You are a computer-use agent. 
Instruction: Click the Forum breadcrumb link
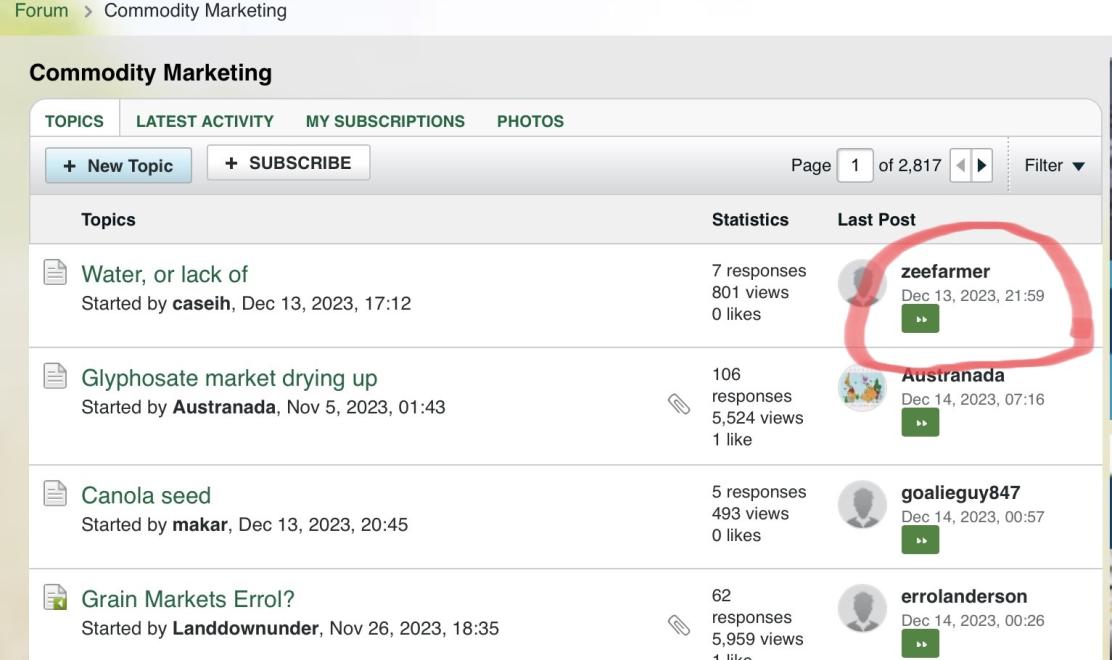41,11
